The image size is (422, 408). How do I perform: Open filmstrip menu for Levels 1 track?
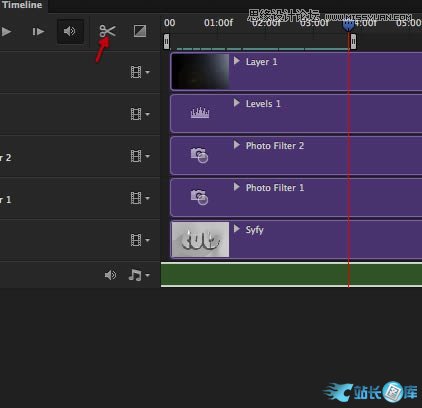(140, 114)
